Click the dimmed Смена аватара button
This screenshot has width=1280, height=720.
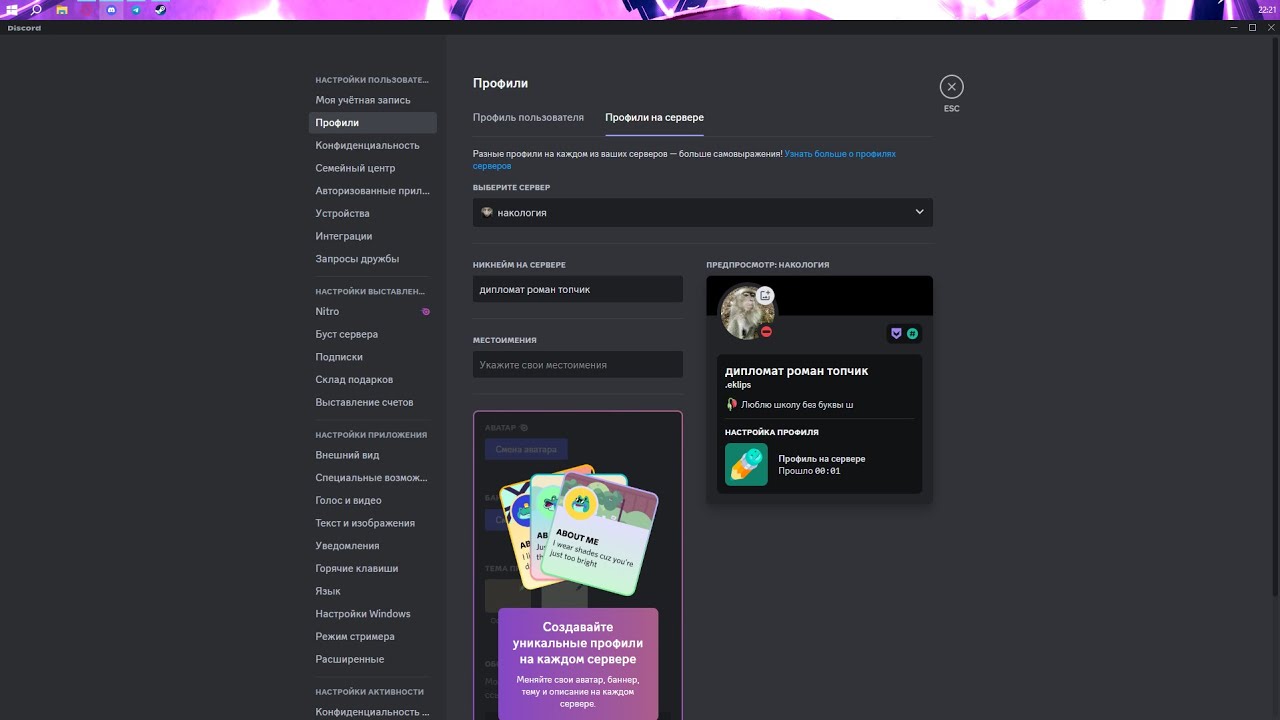coord(526,449)
